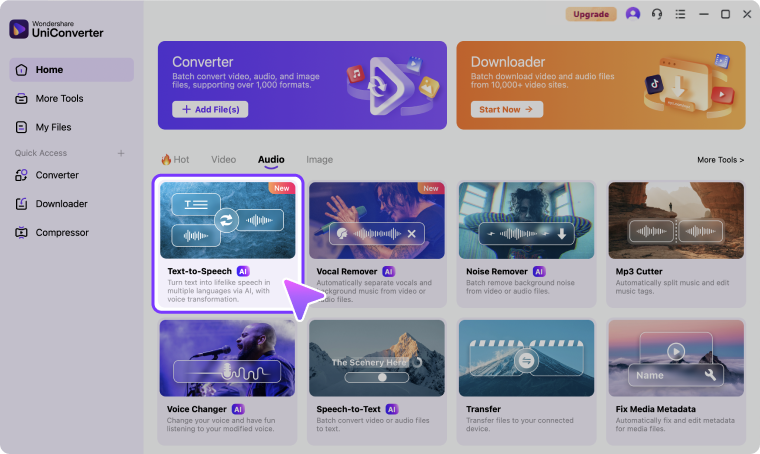This screenshot has height=454, width=760.
Task: Click the Mp3 Cutter title text
Action: [639, 271]
